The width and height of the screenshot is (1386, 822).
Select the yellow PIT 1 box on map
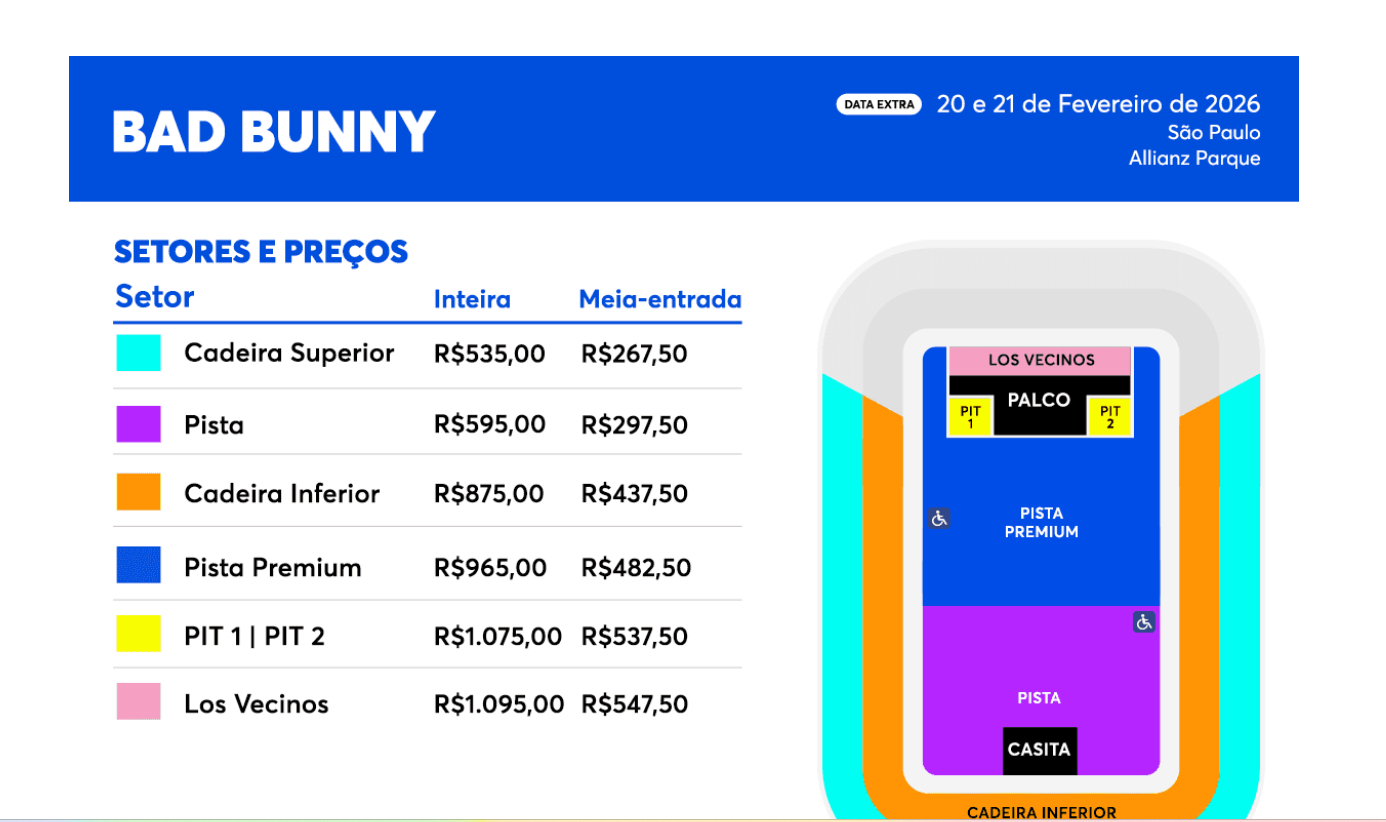(970, 417)
